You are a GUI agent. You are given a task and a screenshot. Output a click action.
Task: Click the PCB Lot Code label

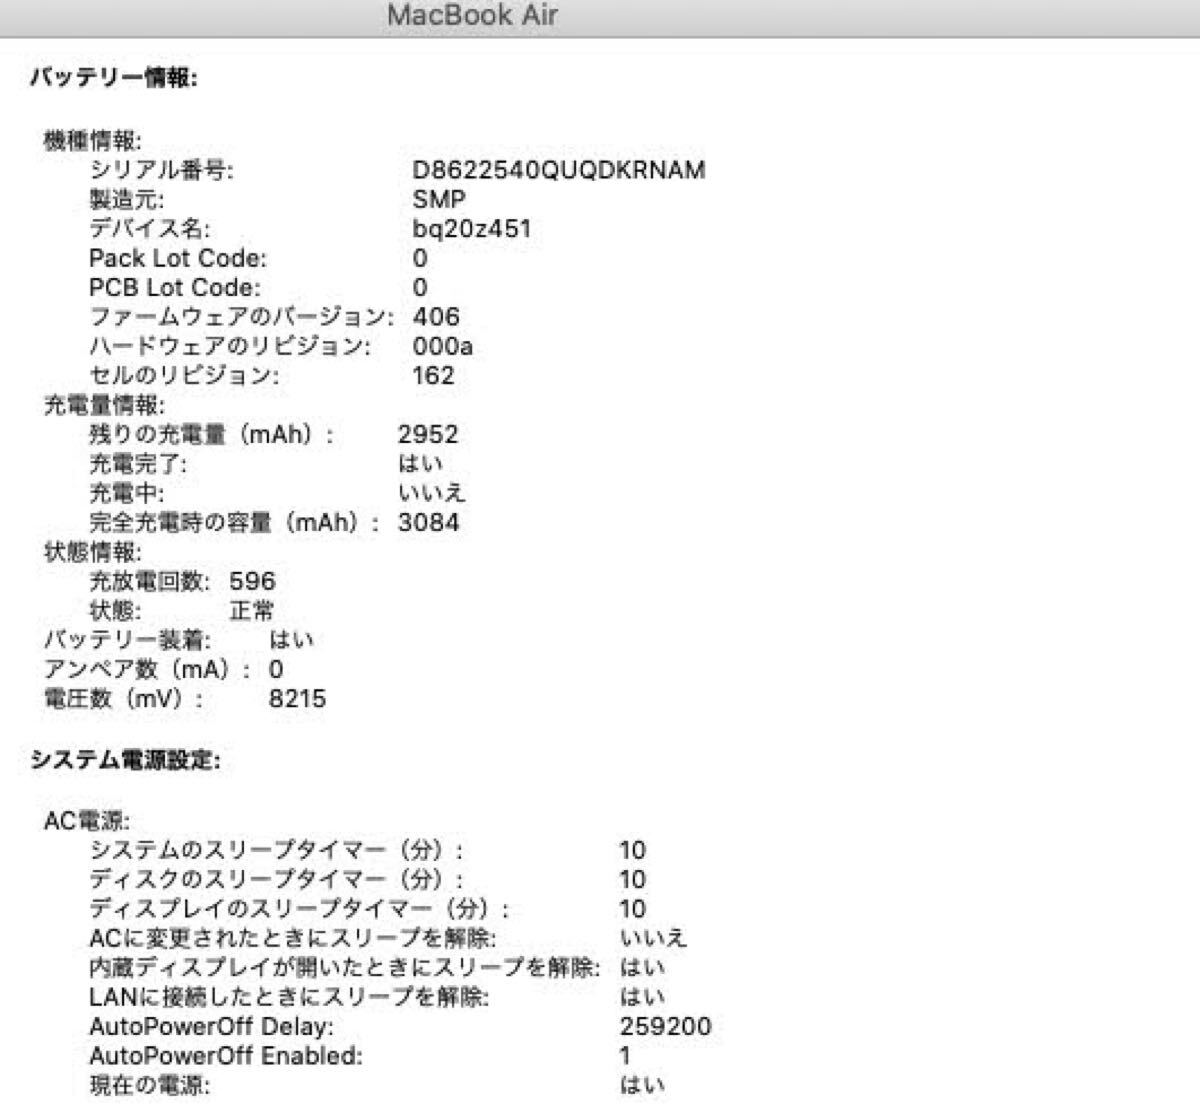[175, 287]
